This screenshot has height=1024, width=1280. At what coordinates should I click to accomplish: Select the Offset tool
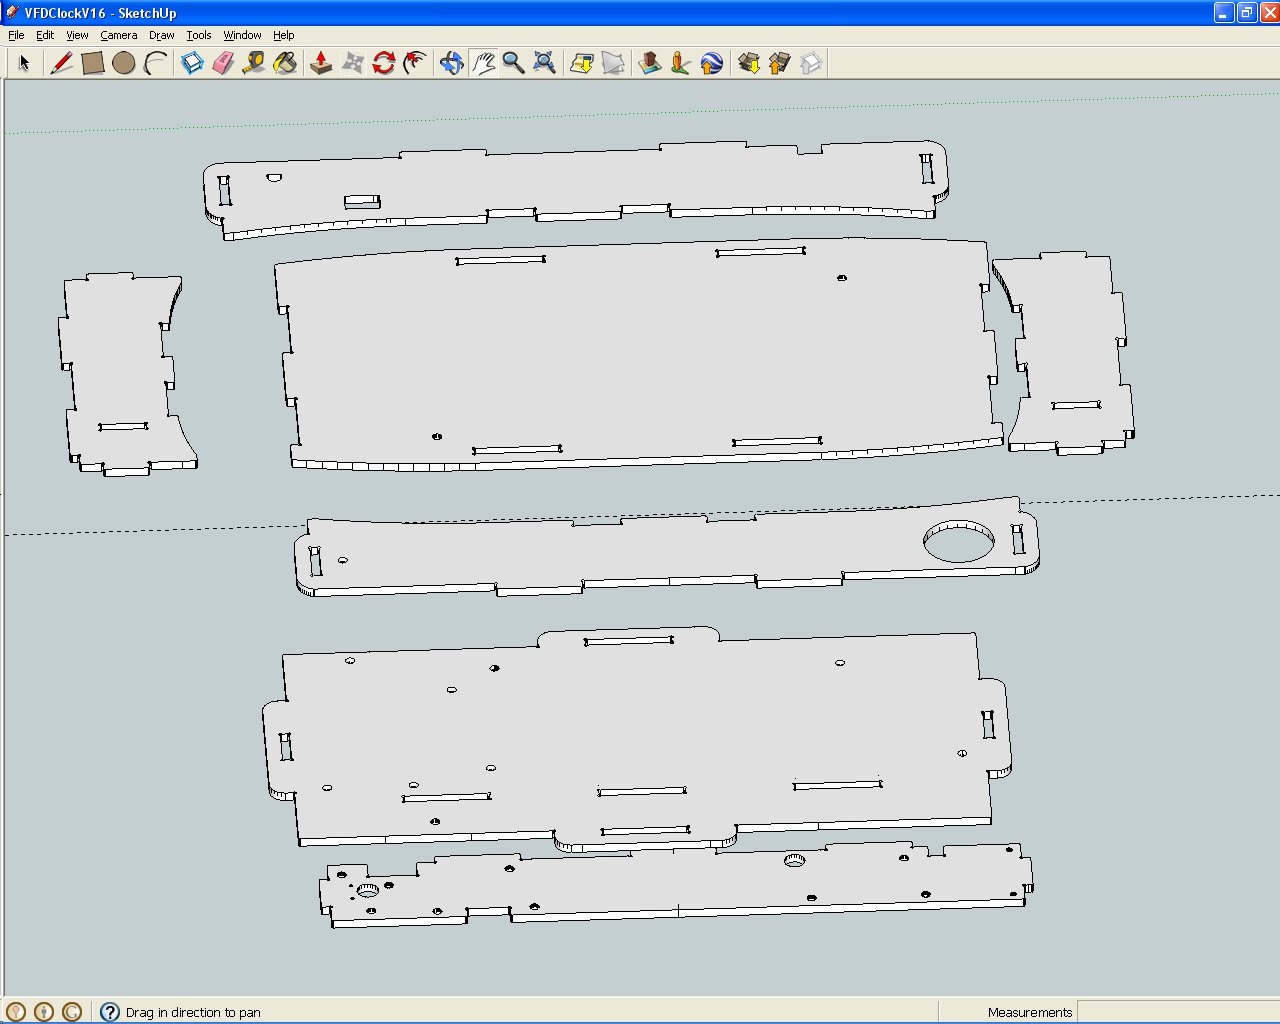click(415, 63)
